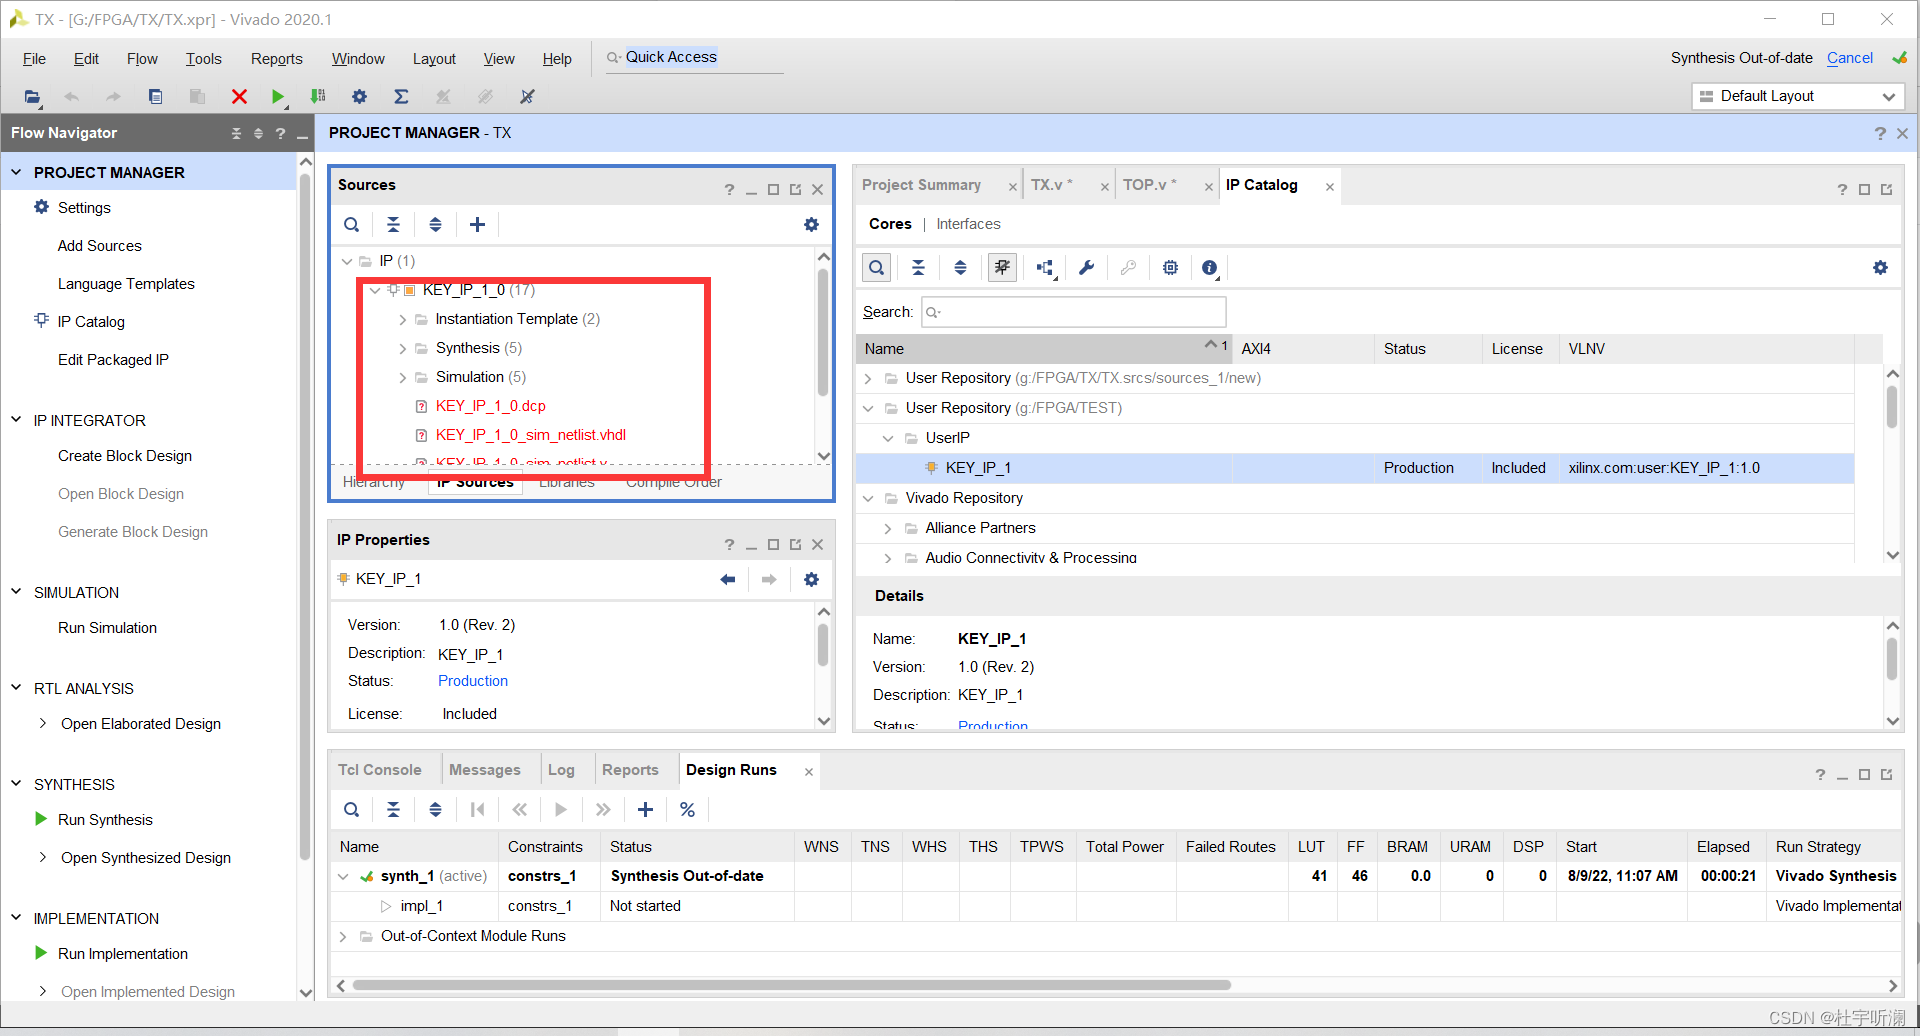
Task: Open Settings via the main toolbar gear
Action: (359, 97)
